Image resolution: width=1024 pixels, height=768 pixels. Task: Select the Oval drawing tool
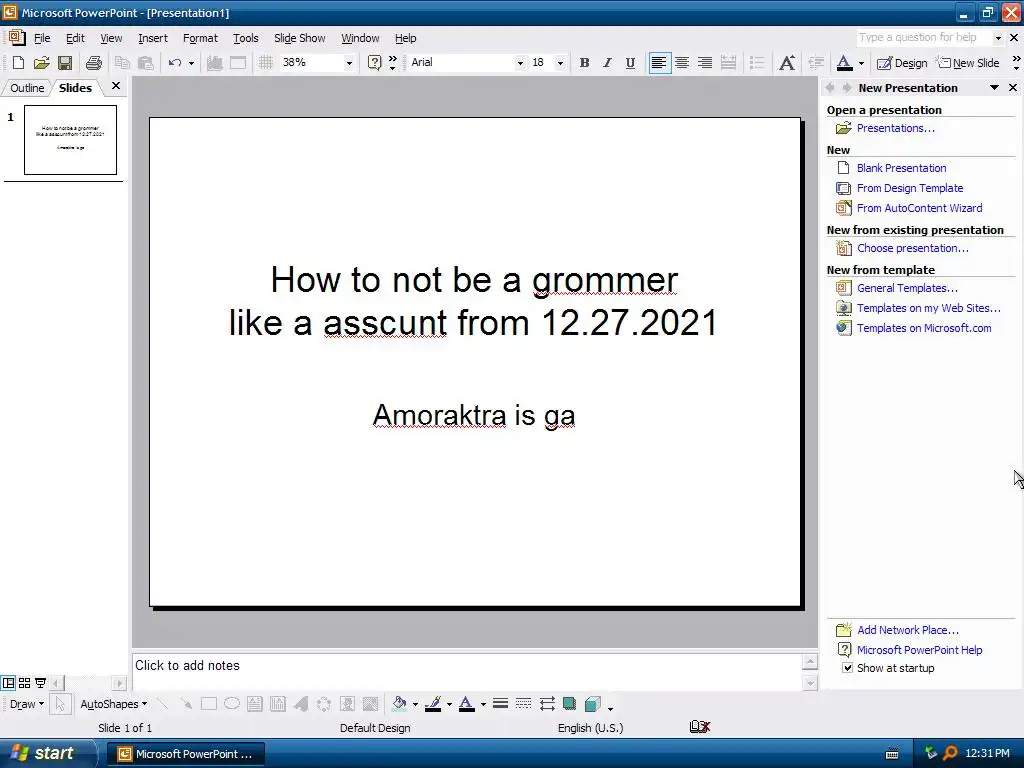pos(232,703)
